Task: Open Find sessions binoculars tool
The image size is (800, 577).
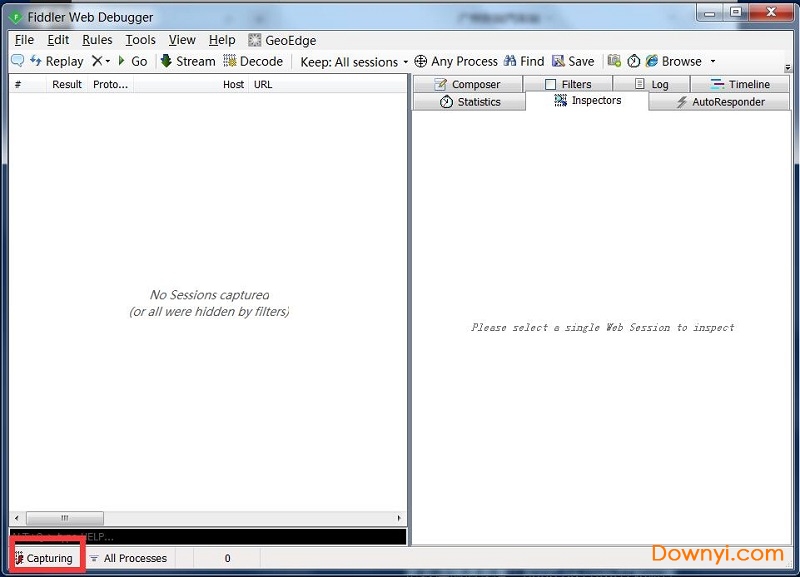Action: tap(524, 61)
